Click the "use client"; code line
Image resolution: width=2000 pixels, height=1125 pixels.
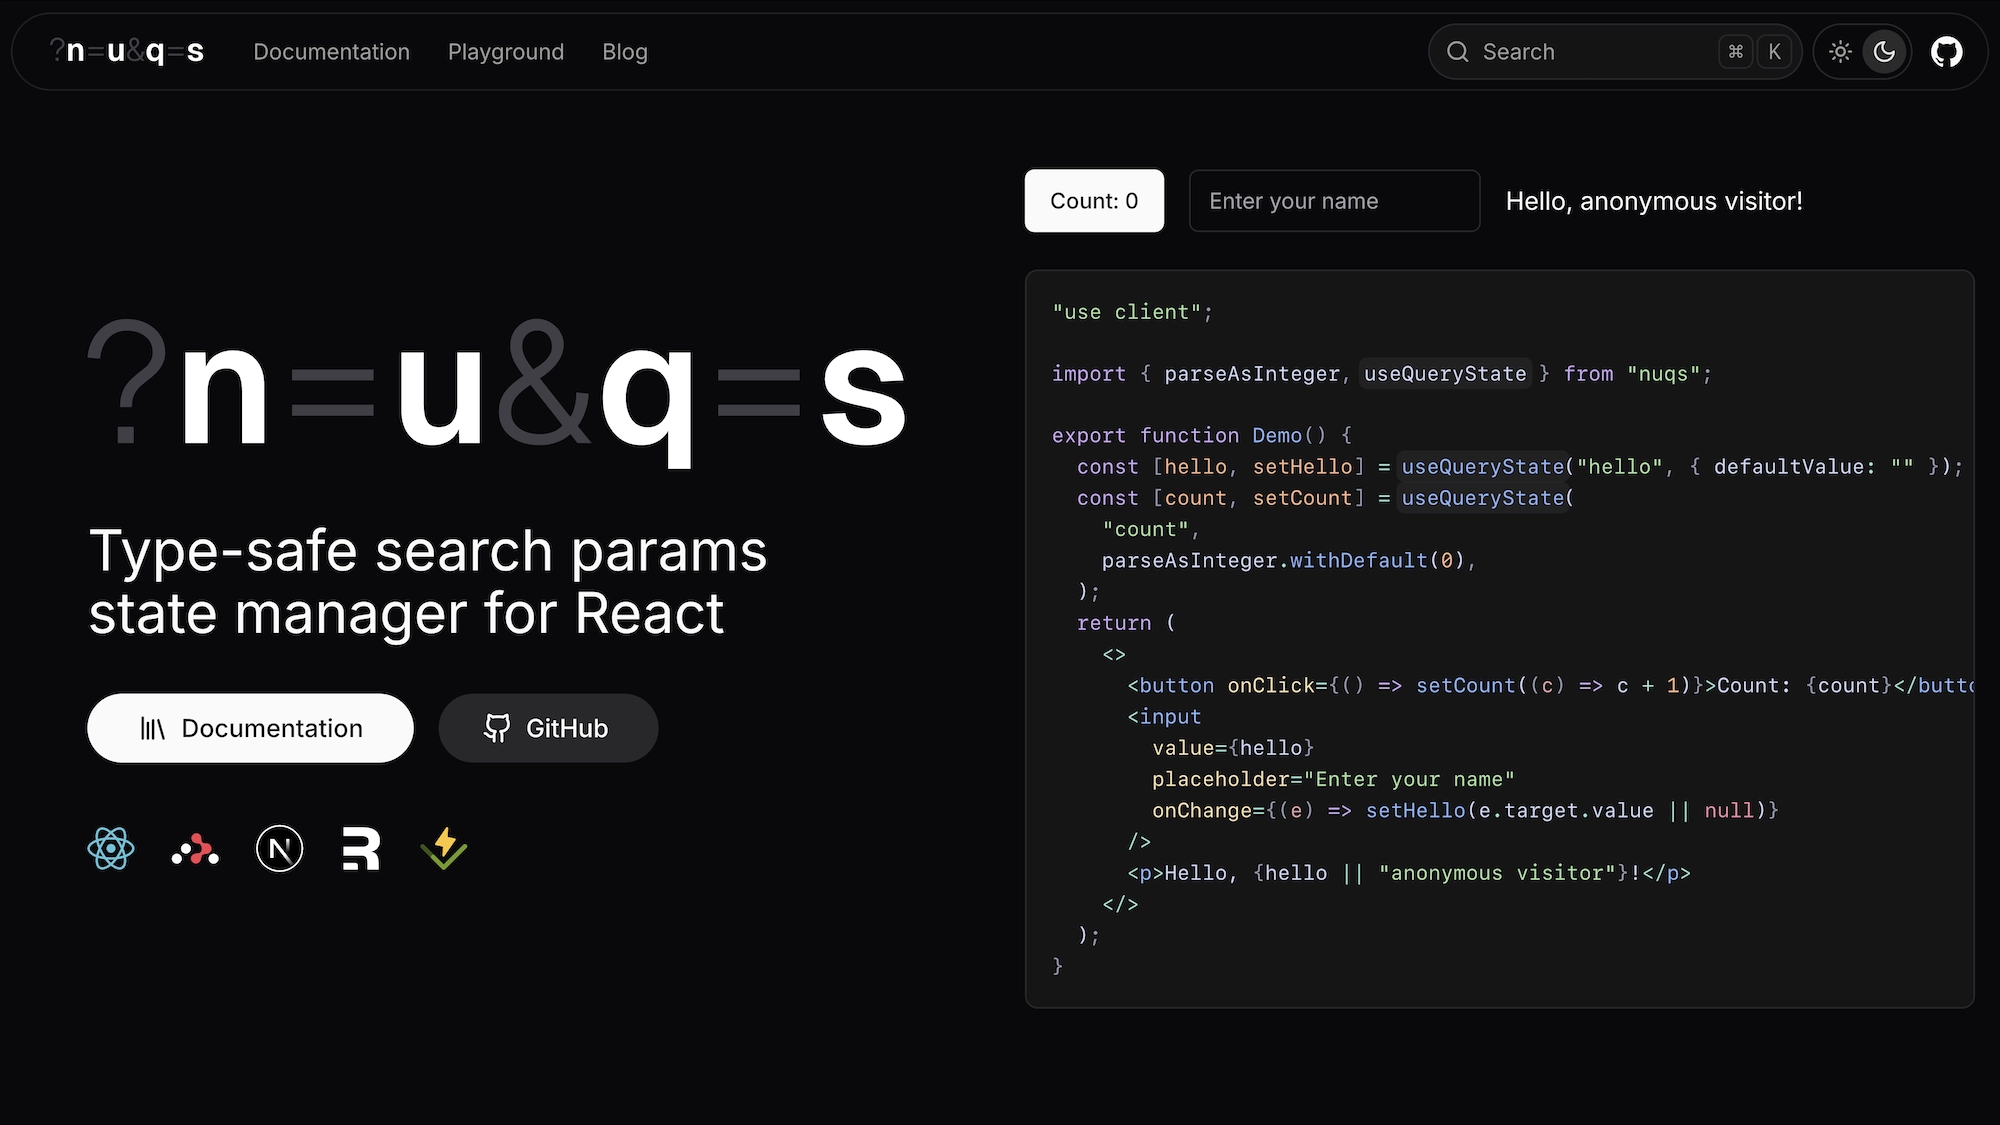click(1132, 312)
